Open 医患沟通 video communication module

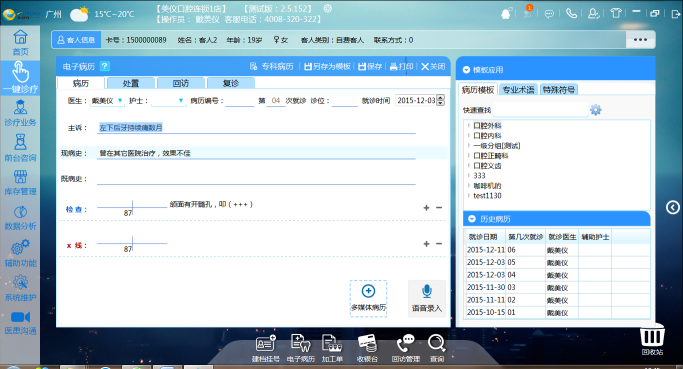pos(20,323)
